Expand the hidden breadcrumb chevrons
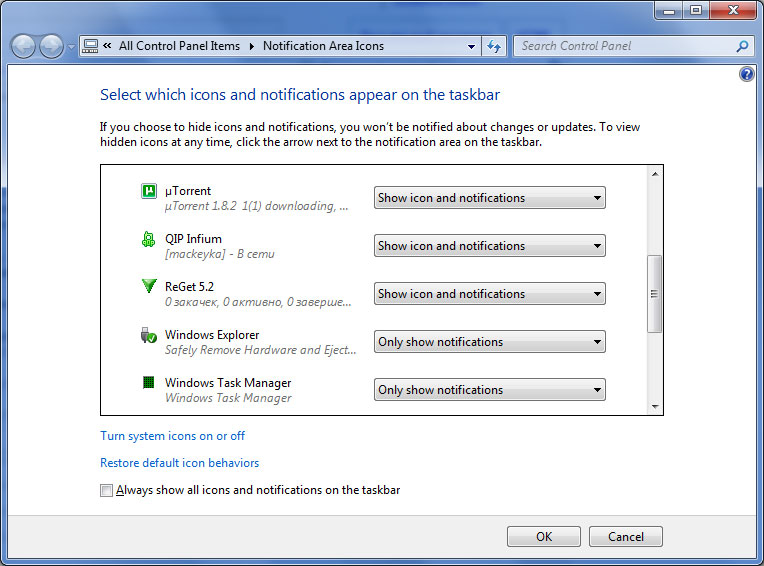This screenshot has height=566, width=764. (107, 46)
